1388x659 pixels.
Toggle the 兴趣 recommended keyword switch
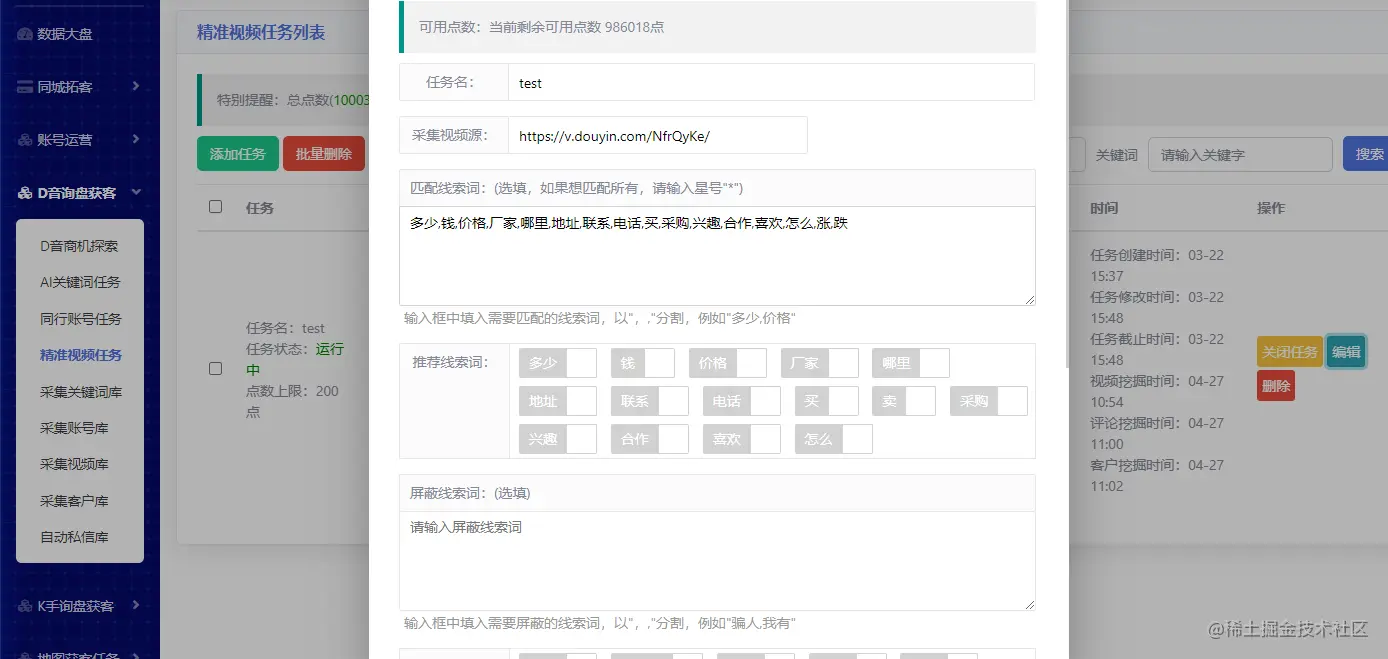(x=558, y=439)
